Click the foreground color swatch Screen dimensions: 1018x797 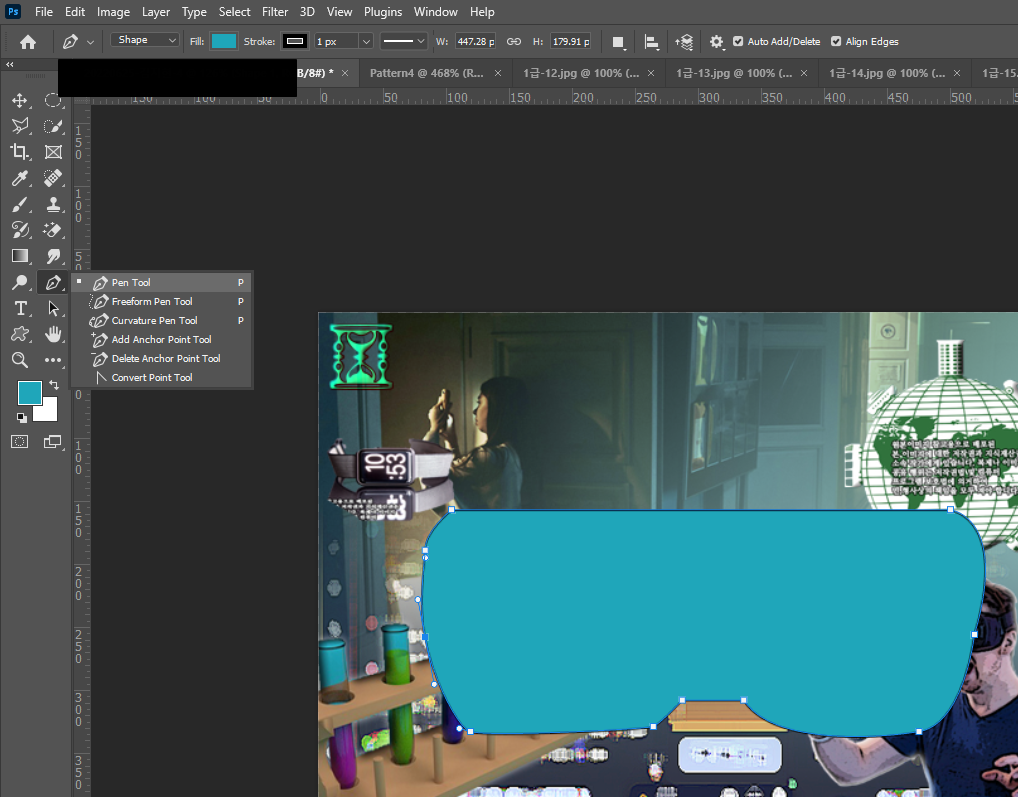(30, 393)
